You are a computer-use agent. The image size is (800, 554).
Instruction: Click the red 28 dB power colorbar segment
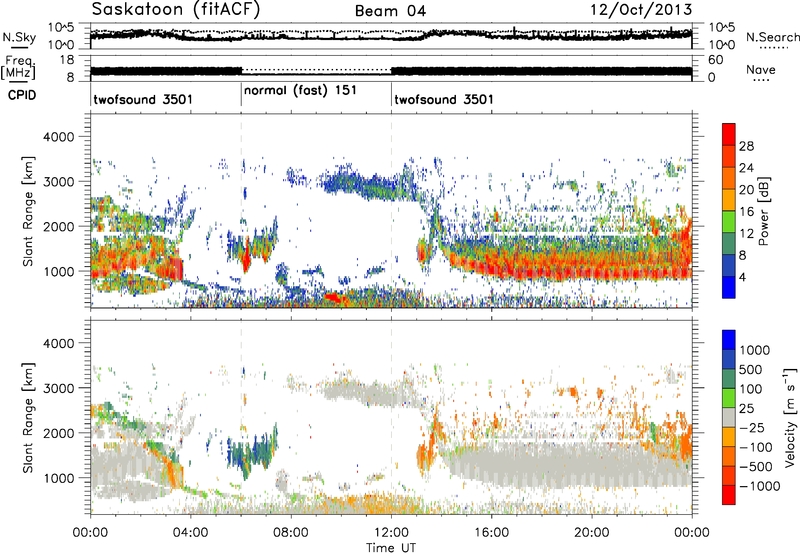point(729,134)
